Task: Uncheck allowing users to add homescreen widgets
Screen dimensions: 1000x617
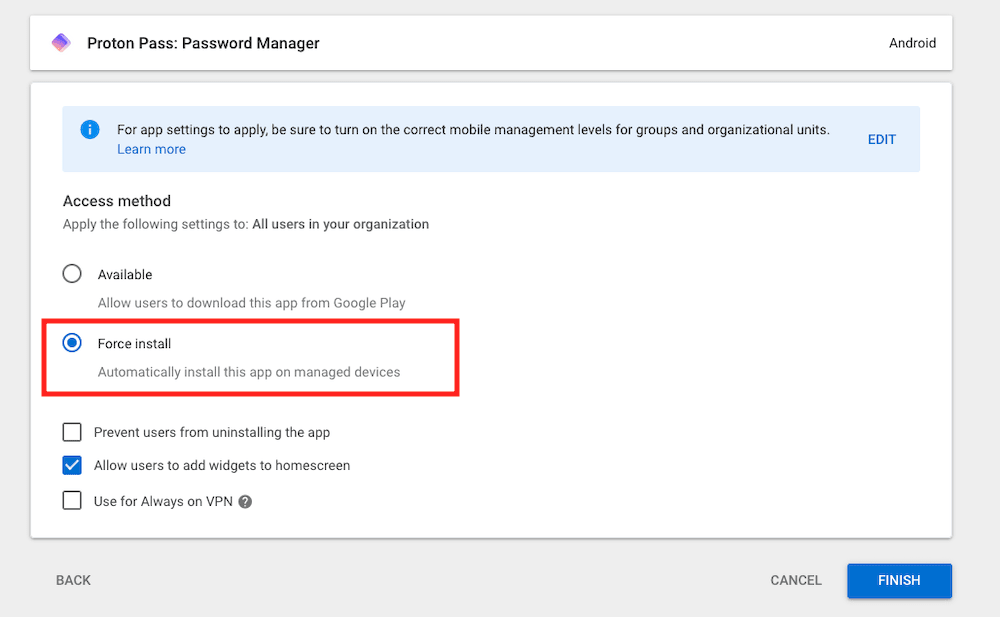Action: [71, 465]
